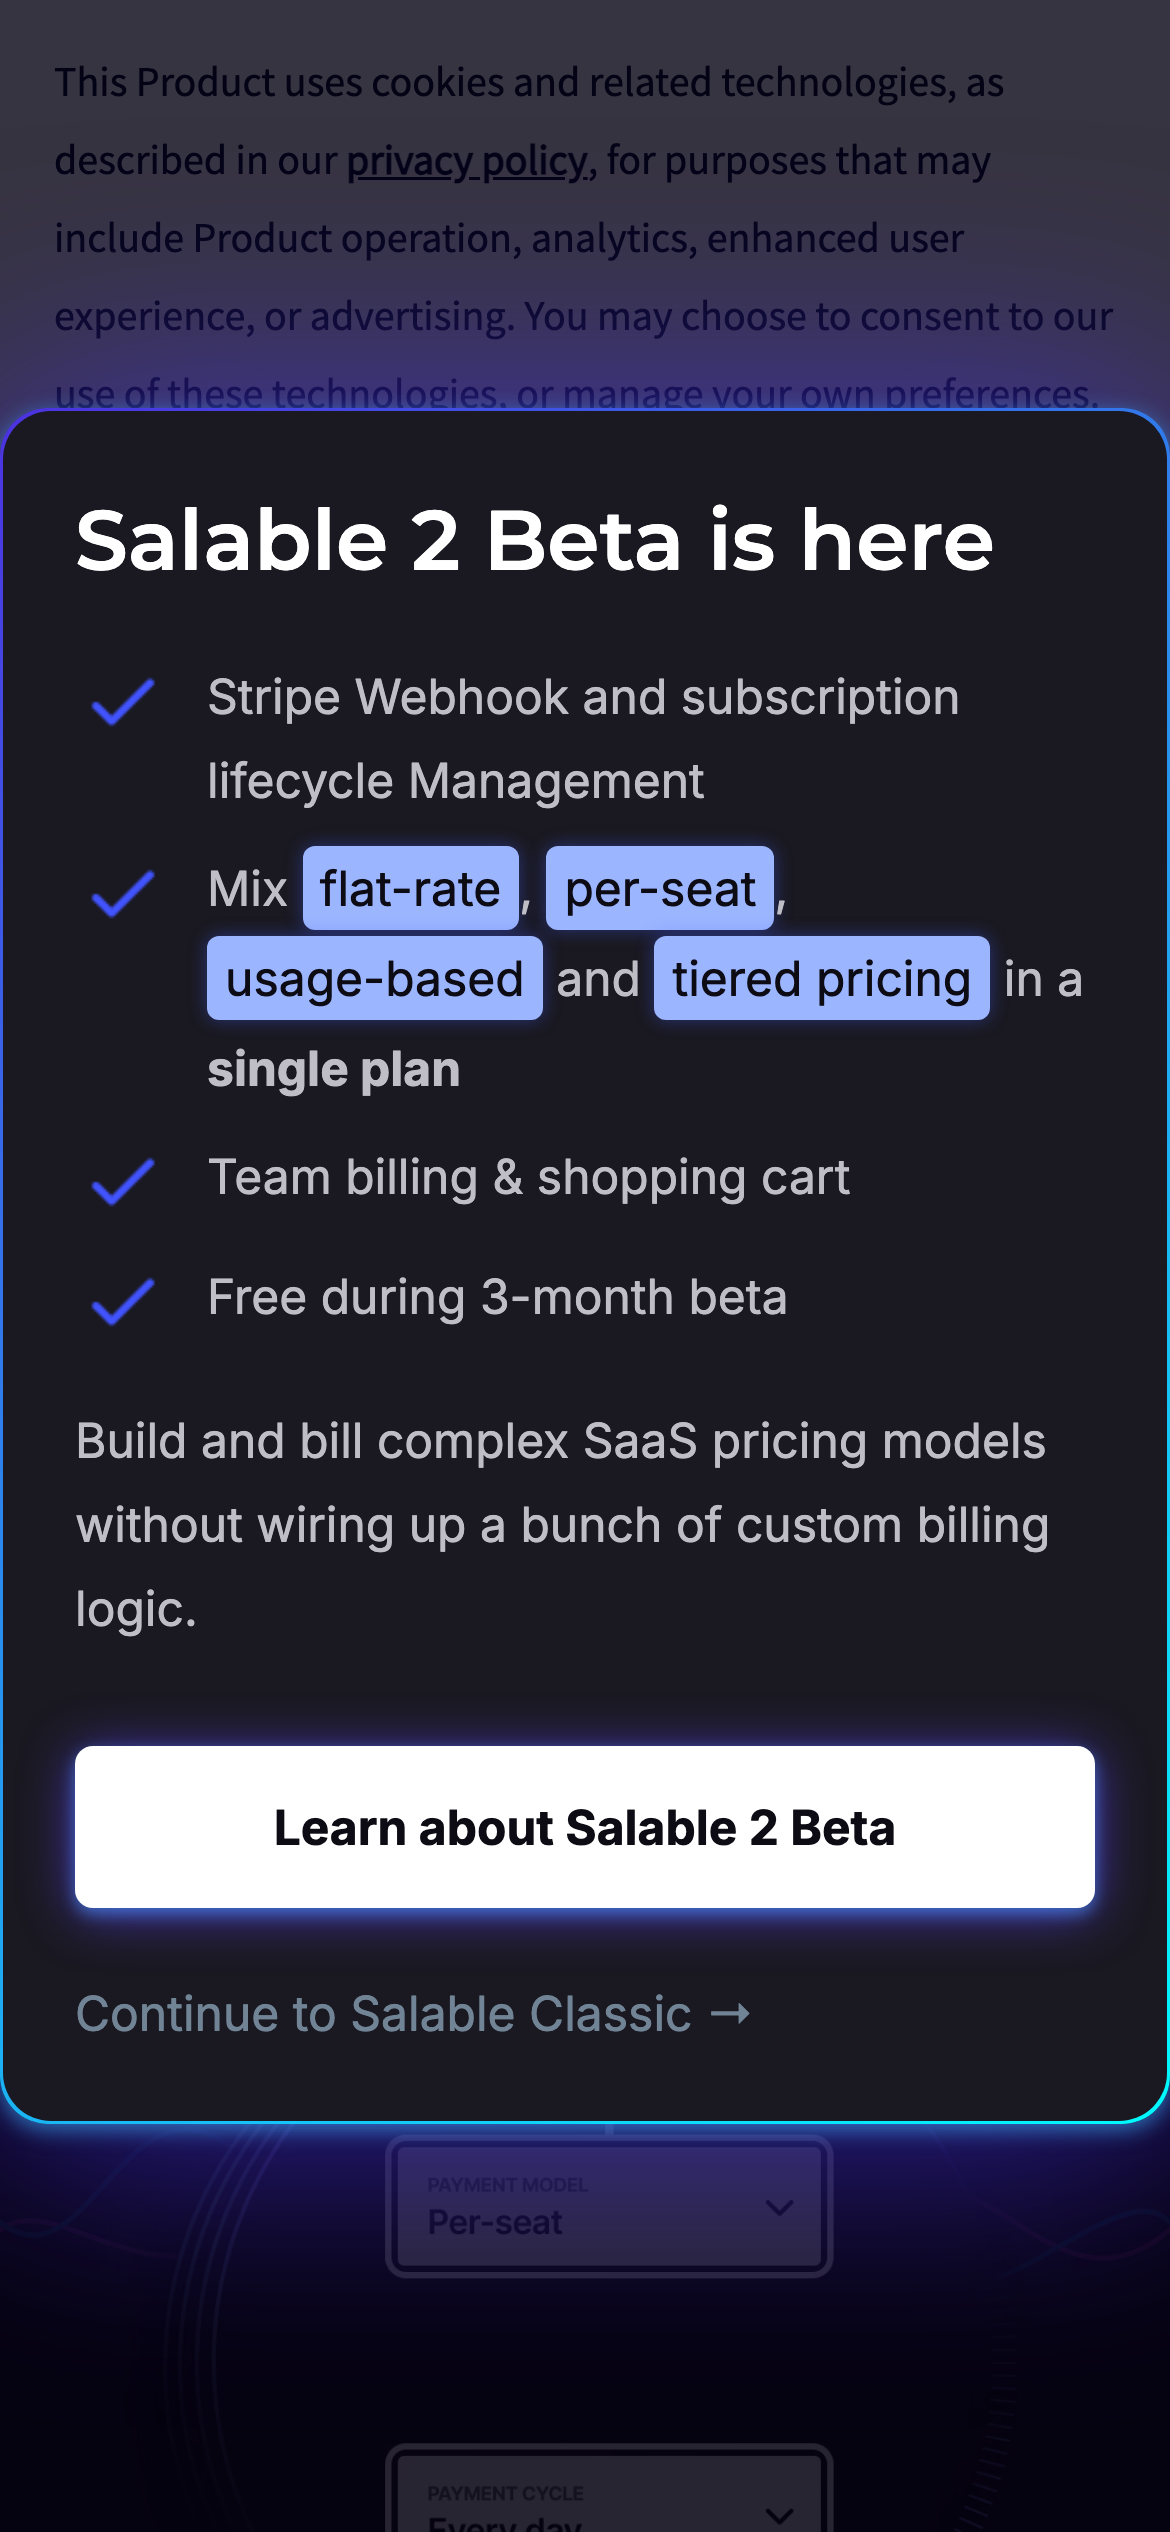The height and width of the screenshot is (2532, 1170).
Task: Click the checkmark beside the Mix pricing item
Action: click(x=123, y=893)
